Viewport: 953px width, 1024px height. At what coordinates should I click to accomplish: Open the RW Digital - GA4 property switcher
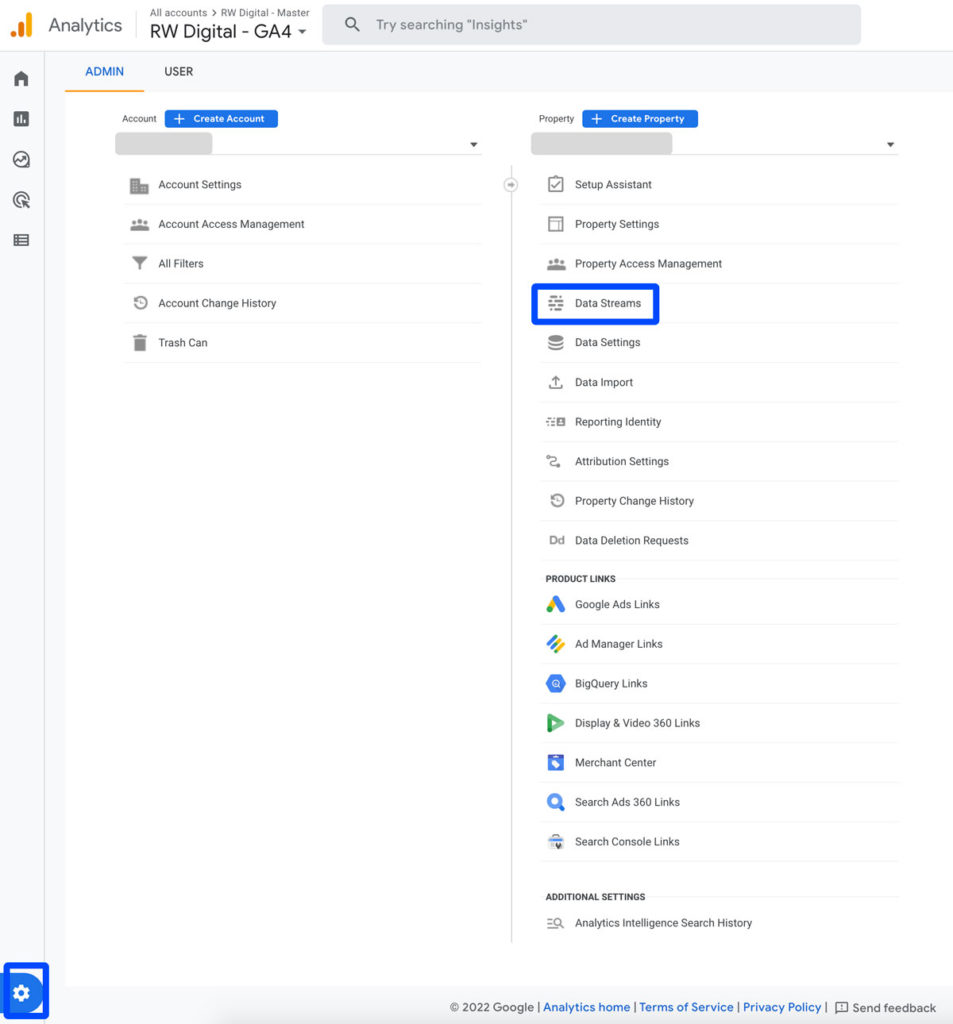[228, 31]
